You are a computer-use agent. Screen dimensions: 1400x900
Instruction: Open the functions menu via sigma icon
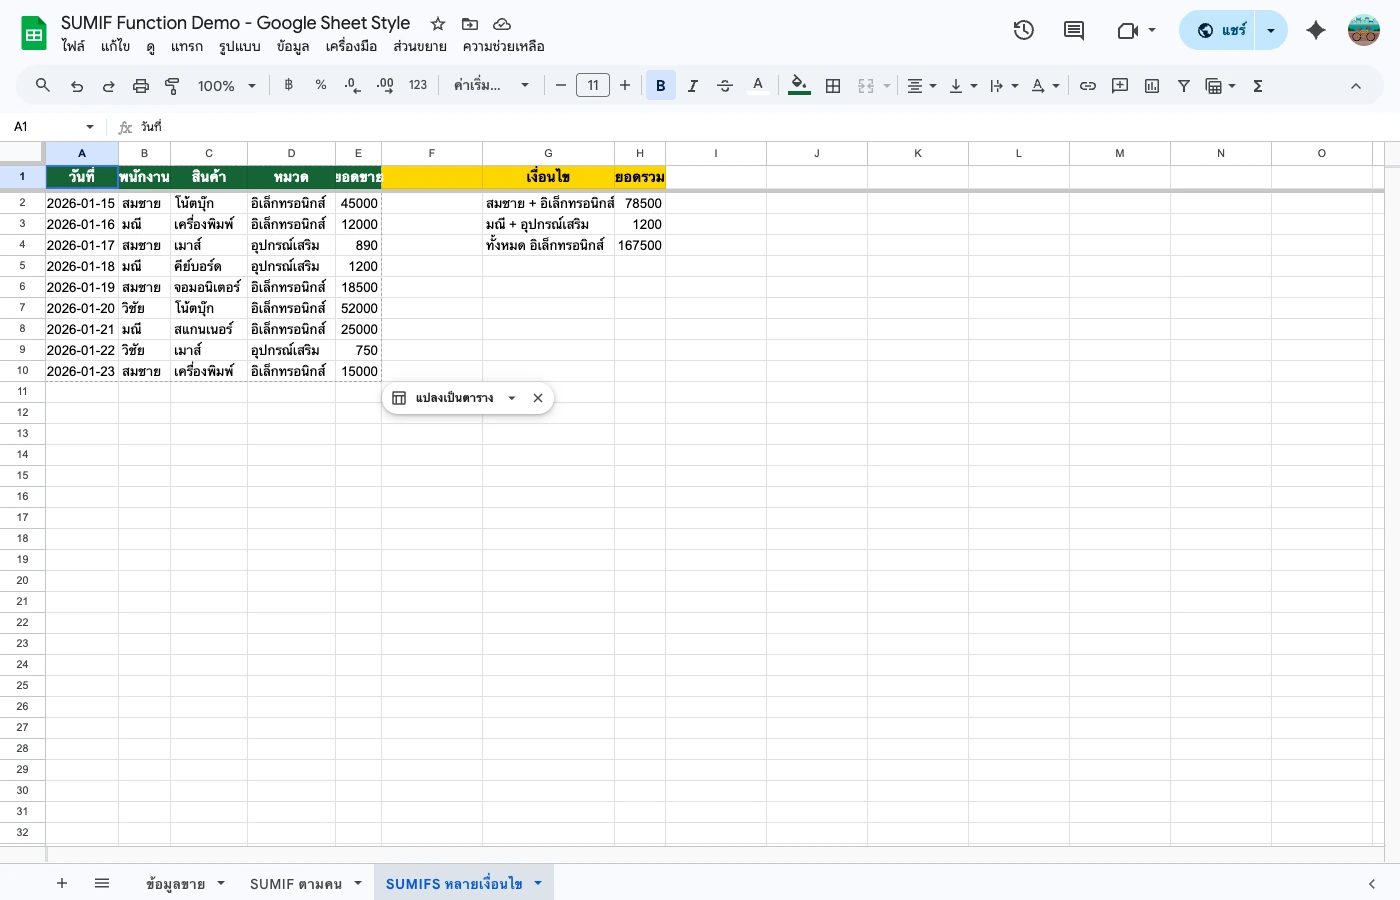1257,85
